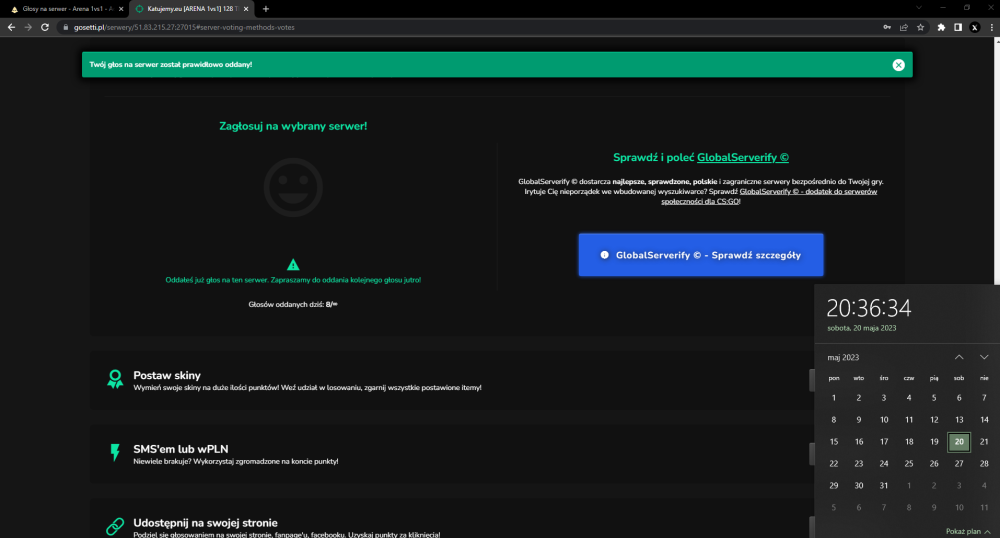Open the GlobalServerify © heading link
The image size is (1000, 538).
[x=742, y=157]
